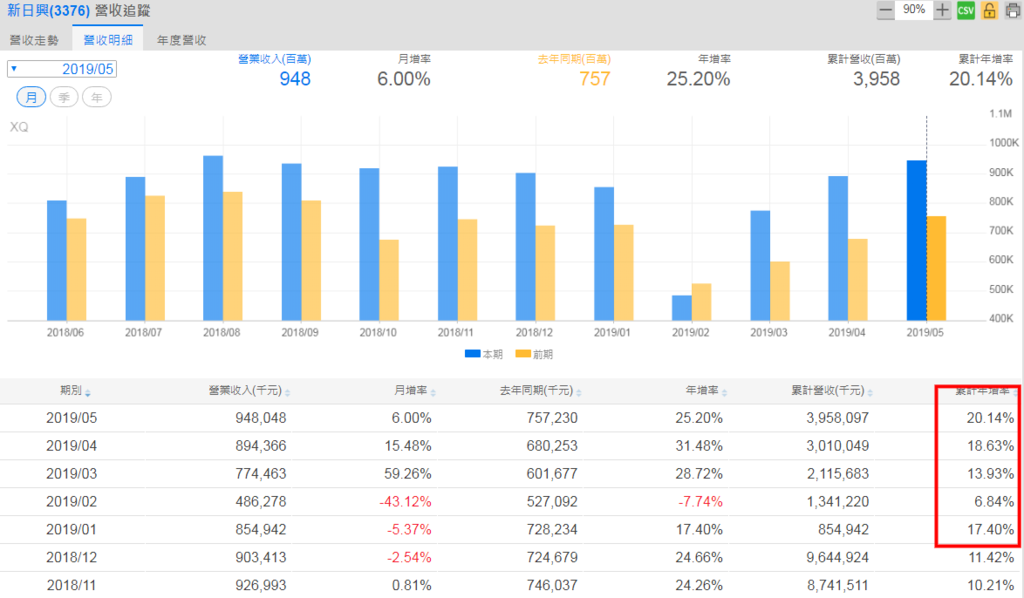The width and height of the screenshot is (1024, 598).
Task: Select the 2019/02 table row period
Action: (x=71, y=502)
